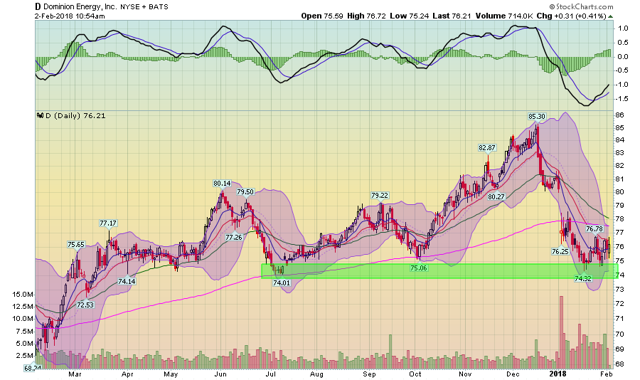
Task: Click the 12.5M volume axis label
Action: point(23,307)
